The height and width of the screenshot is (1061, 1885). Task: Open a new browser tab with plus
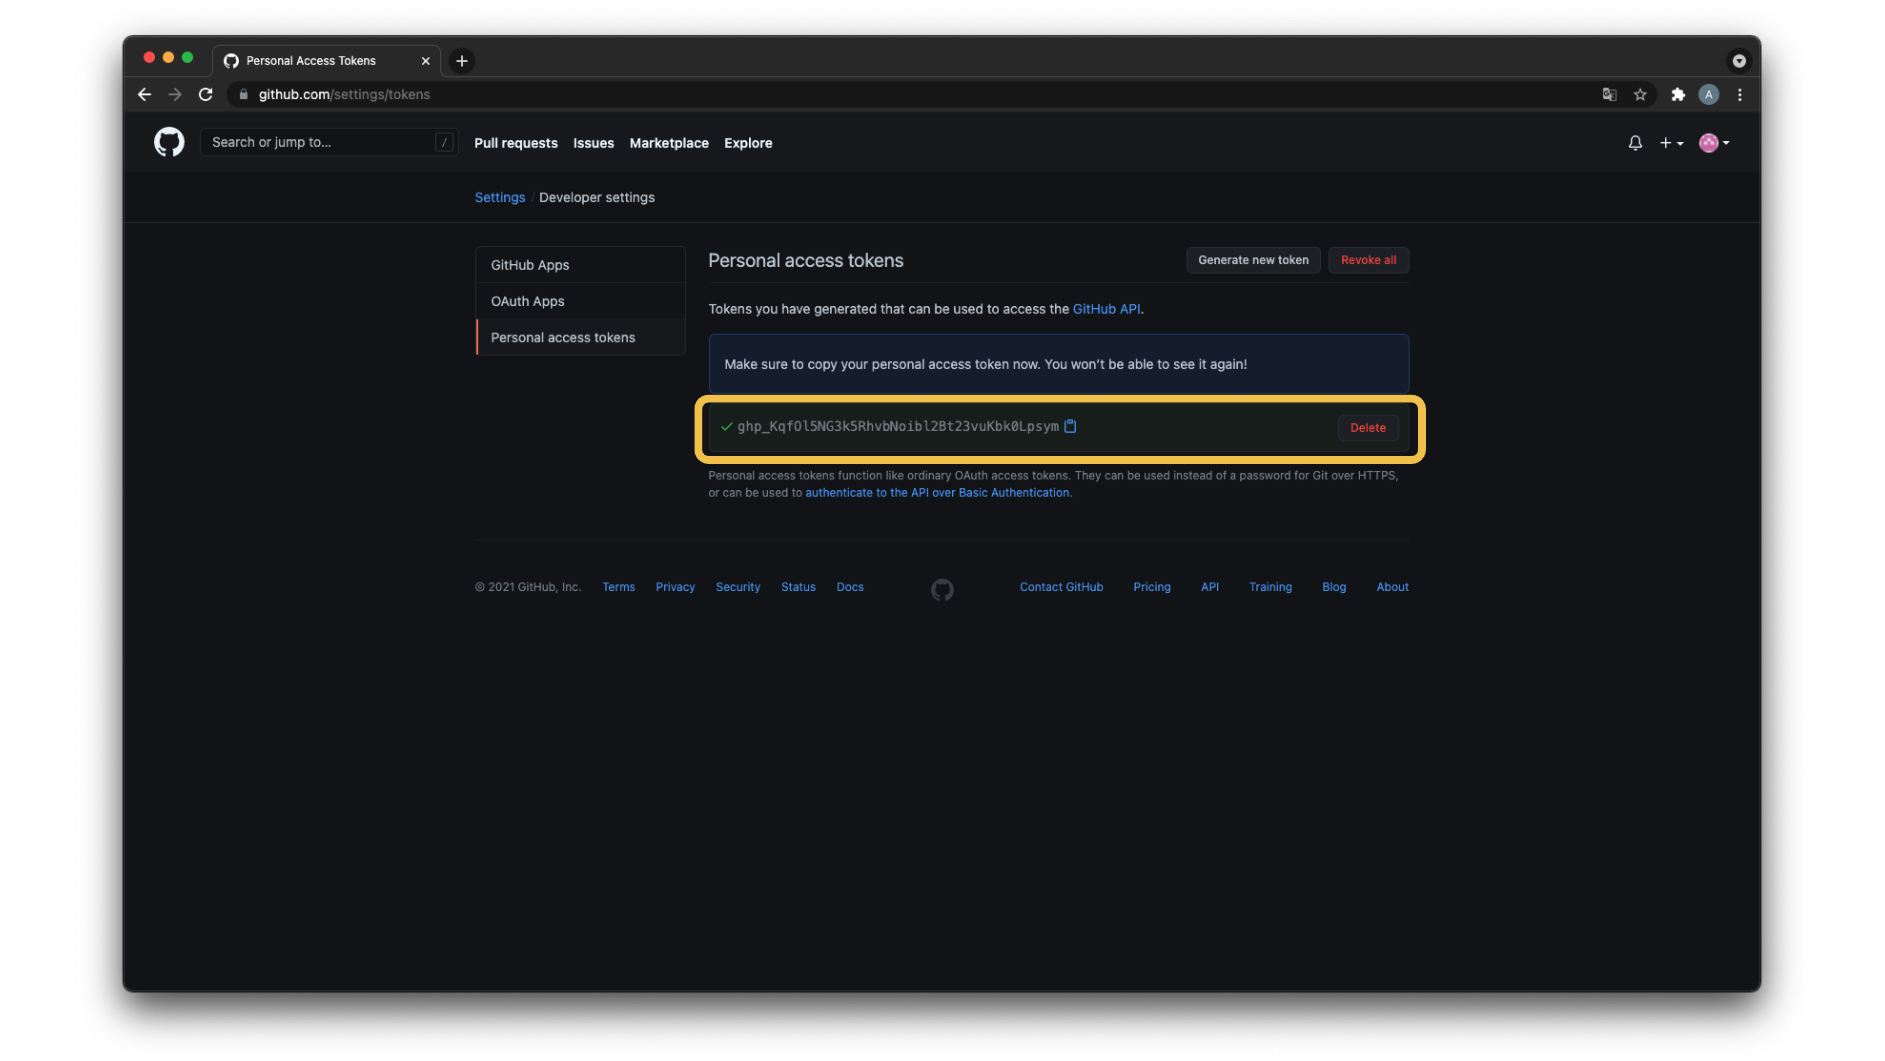[462, 61]
